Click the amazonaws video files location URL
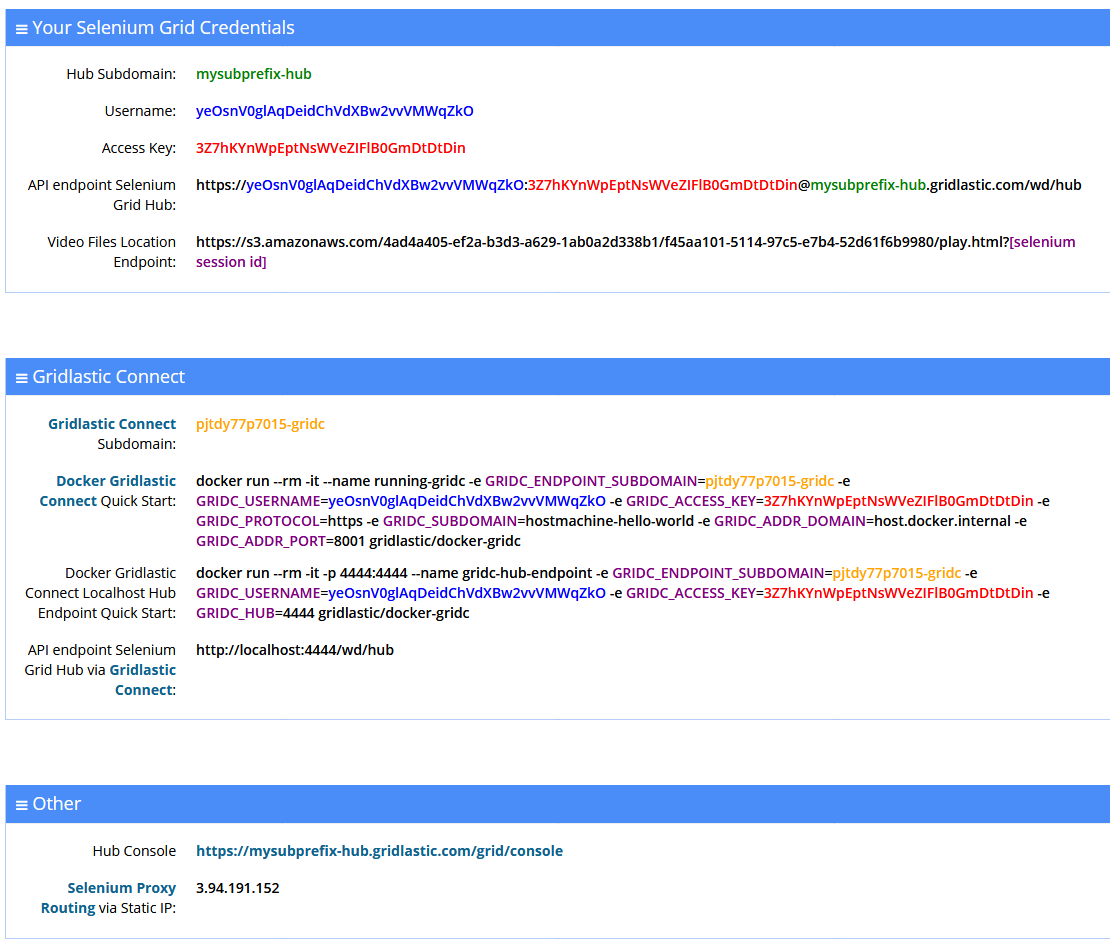The image size is (1110, 948). click(x=600, y=242)
